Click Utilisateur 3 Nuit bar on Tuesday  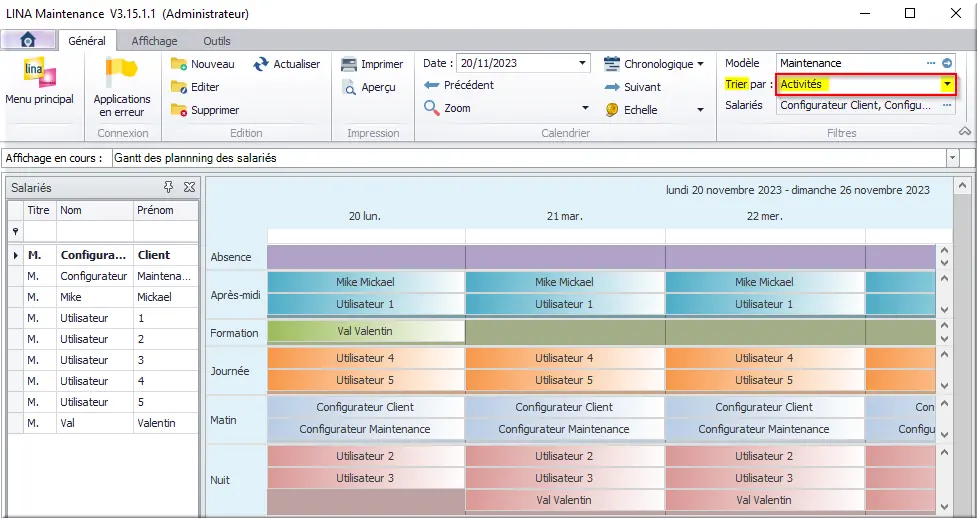point(565,478)
